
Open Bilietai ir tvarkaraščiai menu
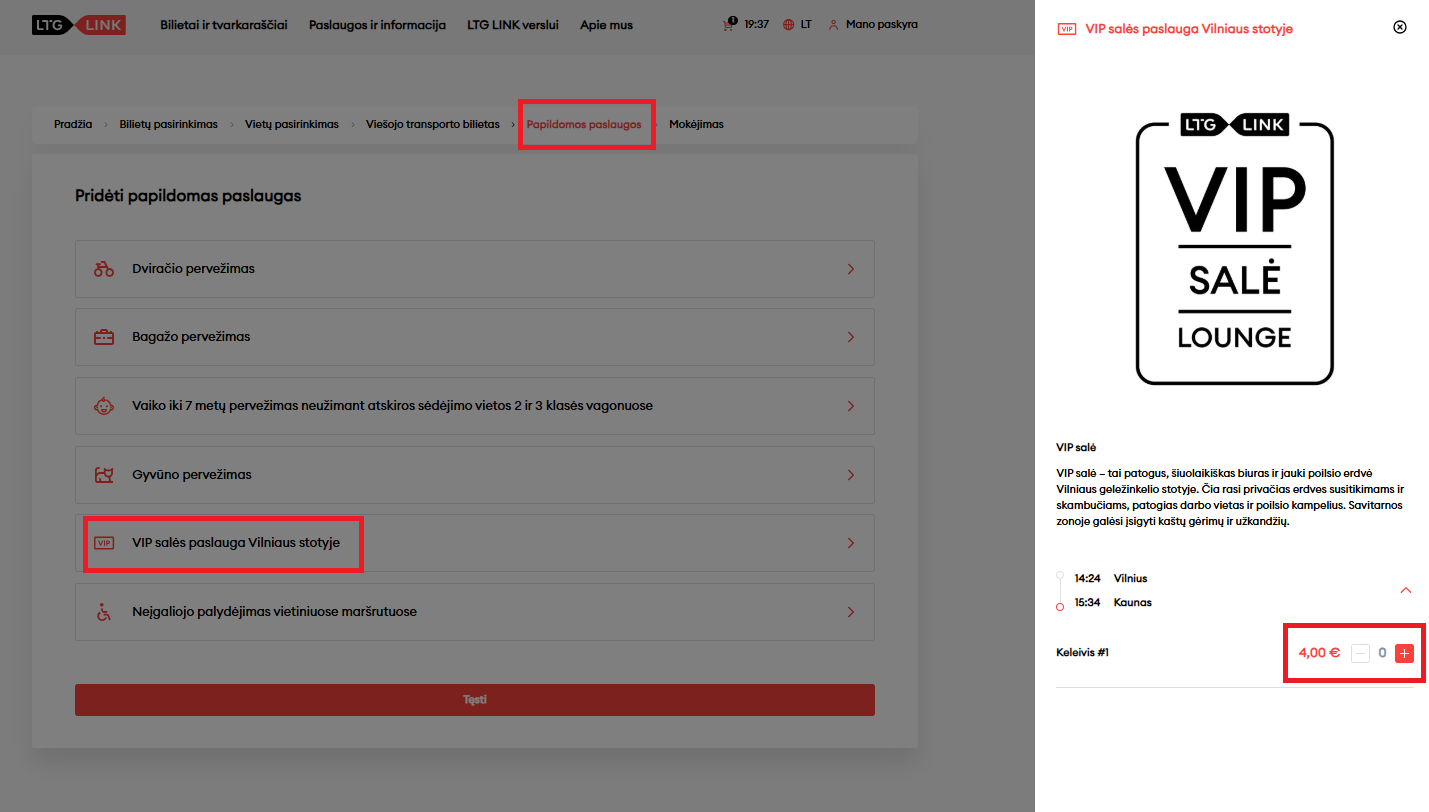(x=223, y=25)
